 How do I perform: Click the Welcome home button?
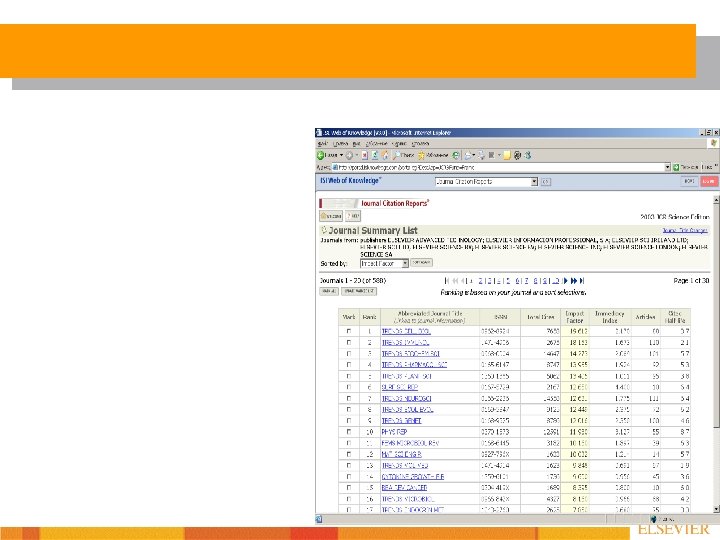(331, 216)
